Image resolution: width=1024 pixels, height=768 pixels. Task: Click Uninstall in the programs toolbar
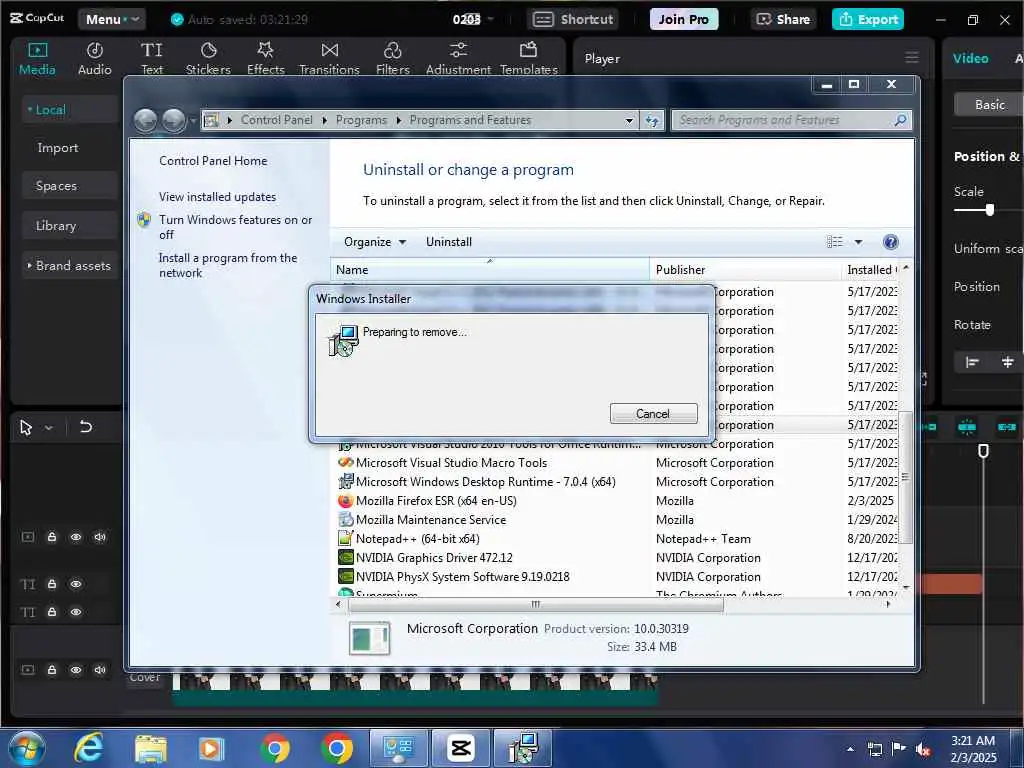pyautogui.click(x=449, y=242)
